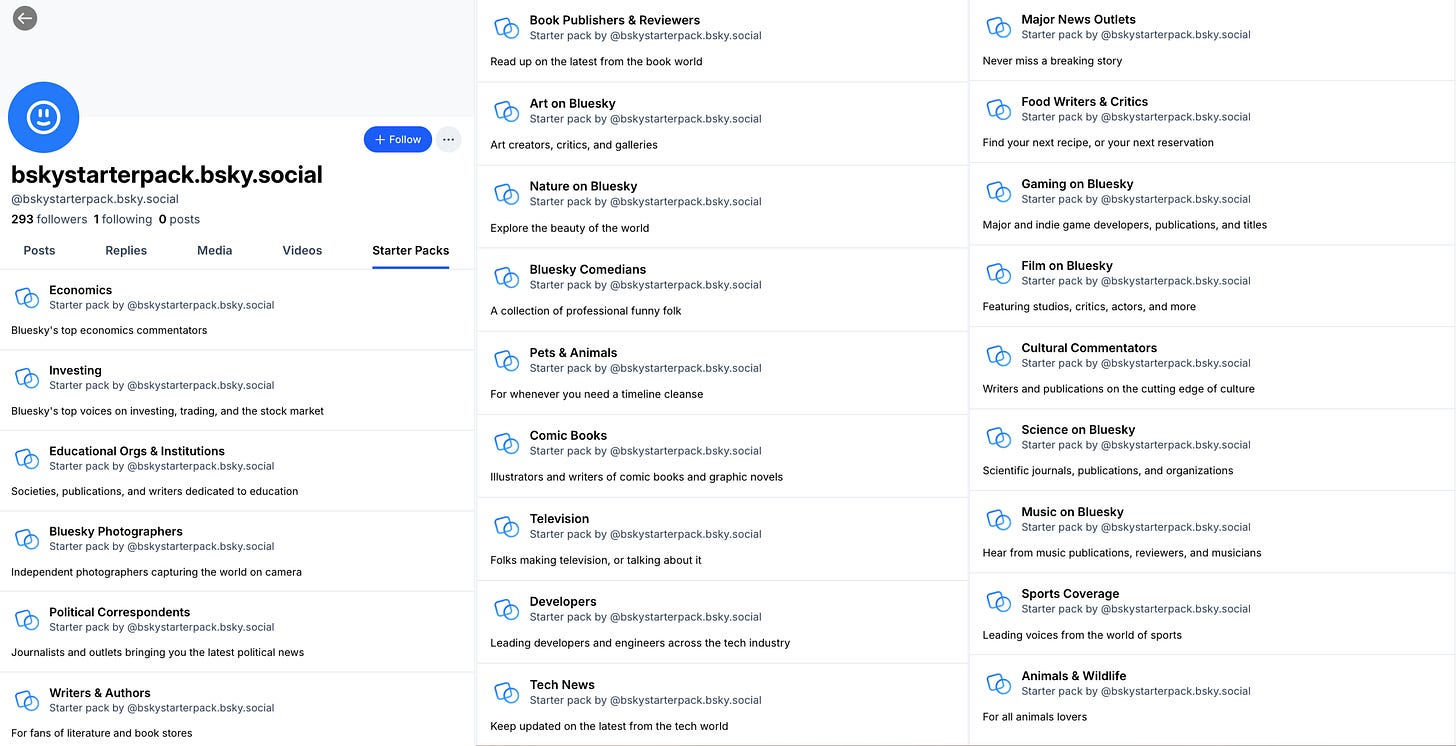
Task: Click the Tech News starter pack icon
Action: point(506,692)
